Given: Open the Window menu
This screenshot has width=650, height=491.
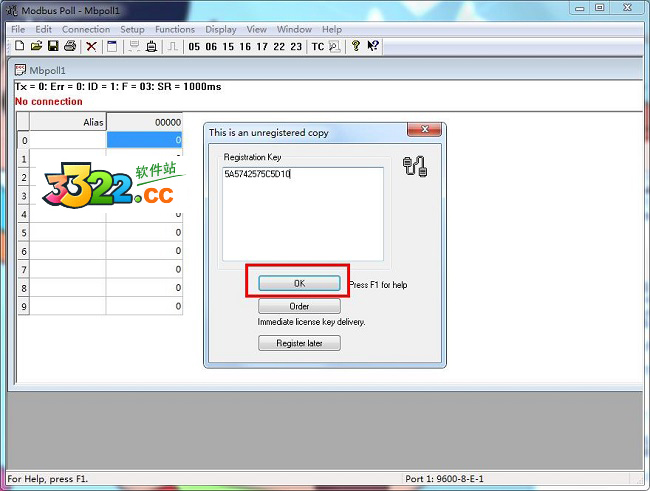Looking at the screenshot, I should point(294,29).
